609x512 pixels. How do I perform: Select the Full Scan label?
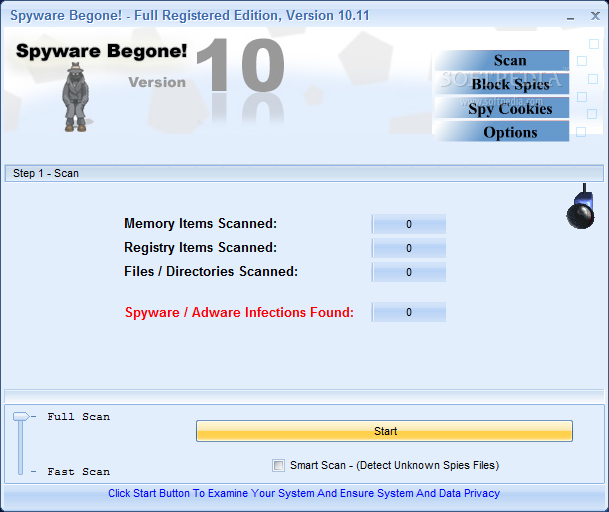coord(78,416)
